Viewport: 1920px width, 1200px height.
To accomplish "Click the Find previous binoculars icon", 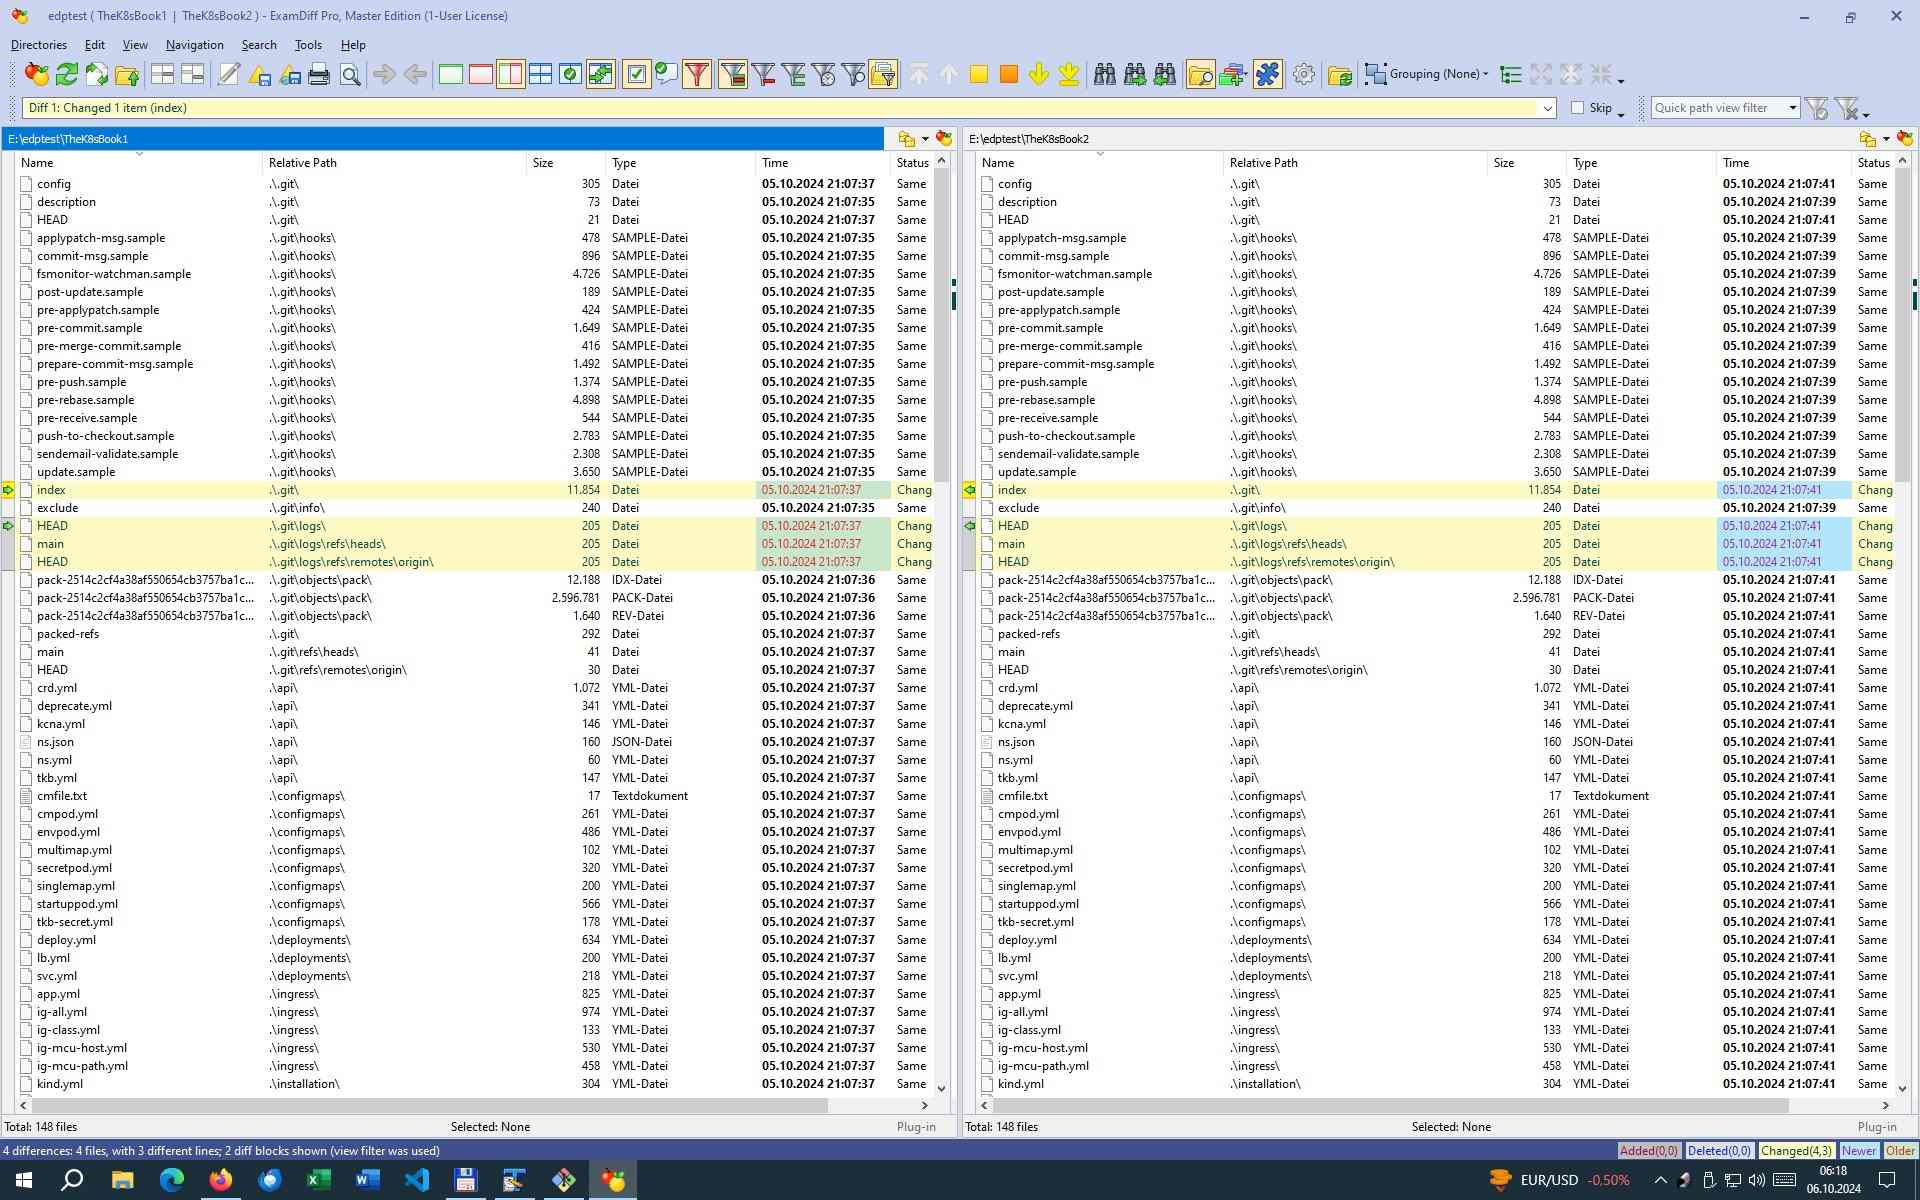I will point(1165,74).
